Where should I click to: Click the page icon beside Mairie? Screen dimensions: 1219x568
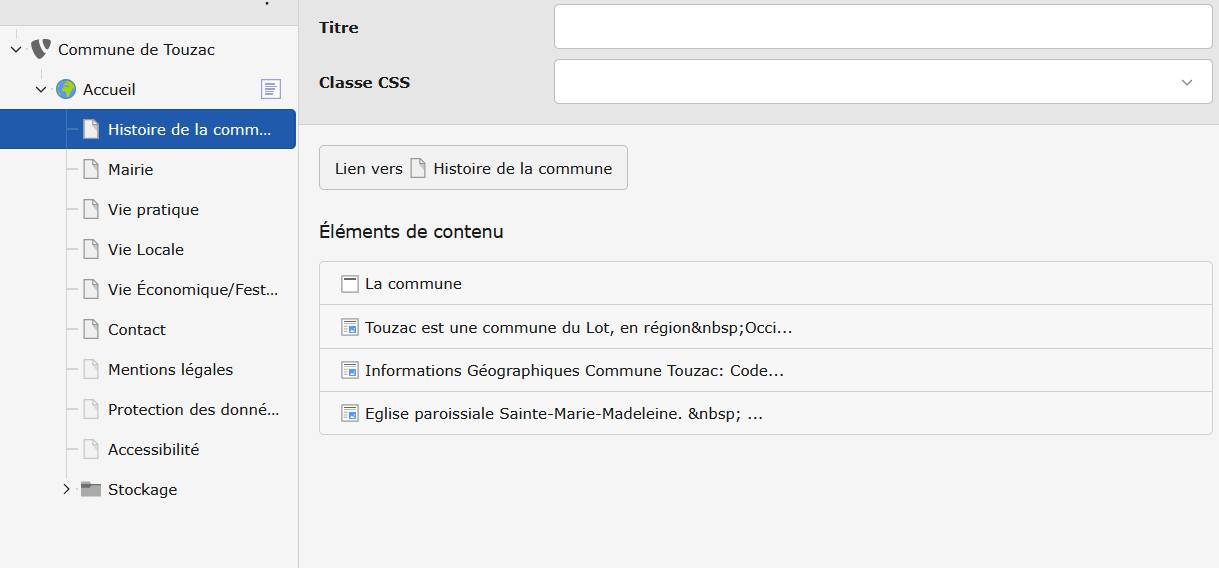point(91,169)
